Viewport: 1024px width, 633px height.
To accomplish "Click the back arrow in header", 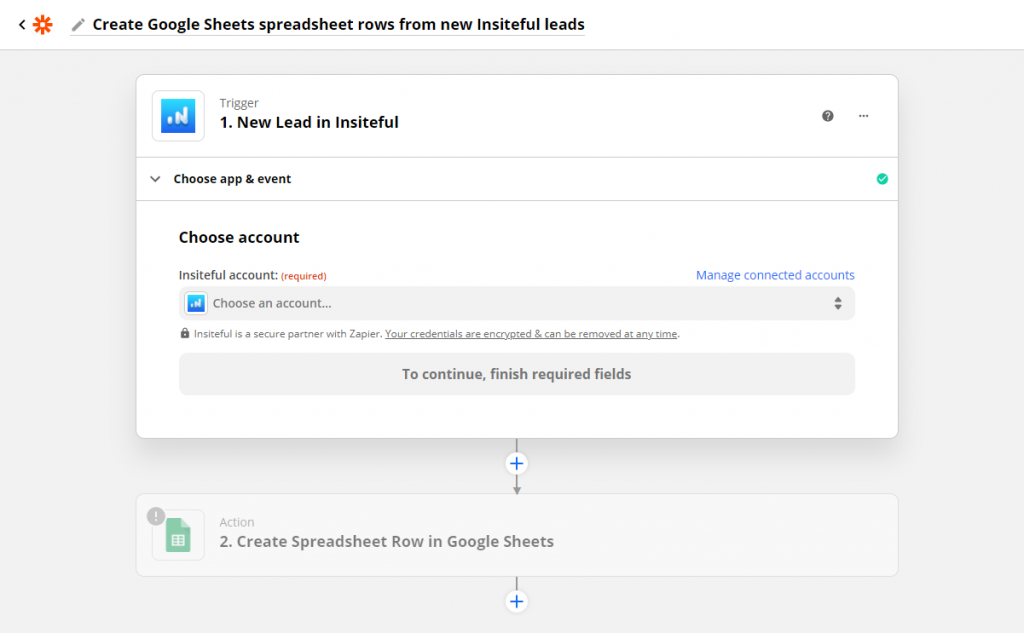I will pos(22,25).
